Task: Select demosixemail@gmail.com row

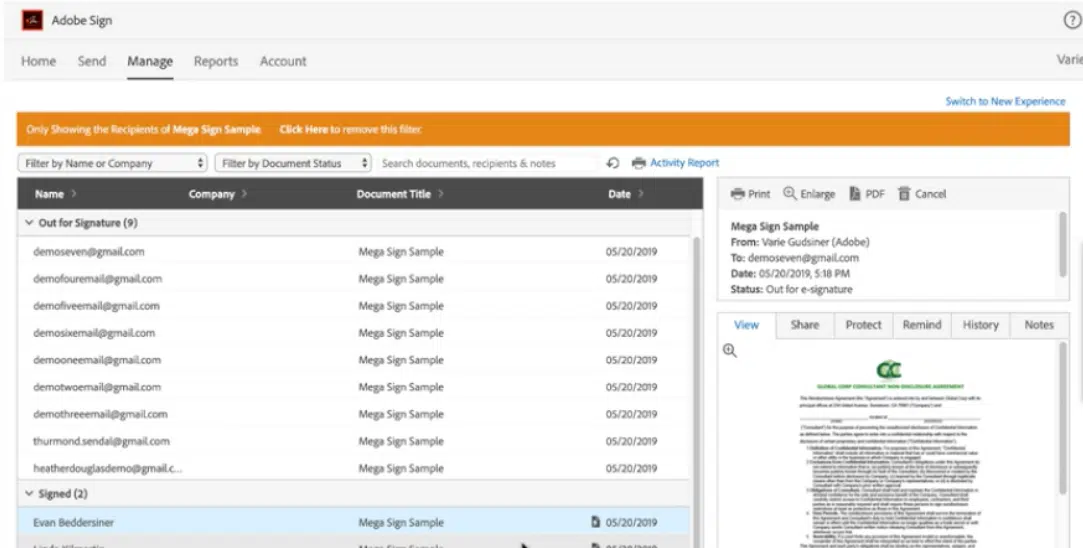Action: (354, 332)
